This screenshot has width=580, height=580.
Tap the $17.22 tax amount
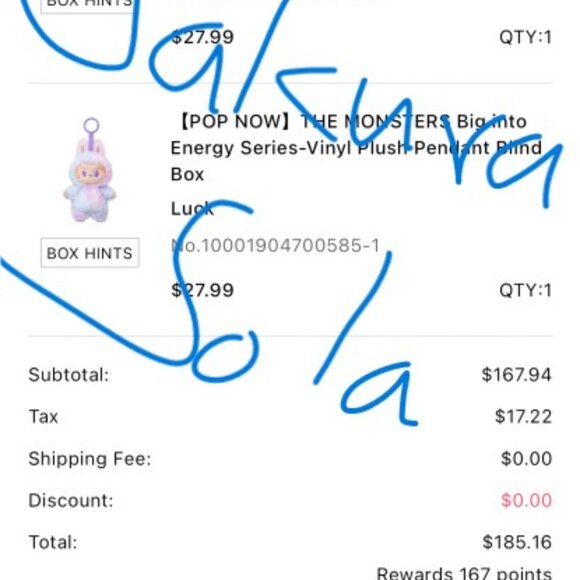(523, 417)
